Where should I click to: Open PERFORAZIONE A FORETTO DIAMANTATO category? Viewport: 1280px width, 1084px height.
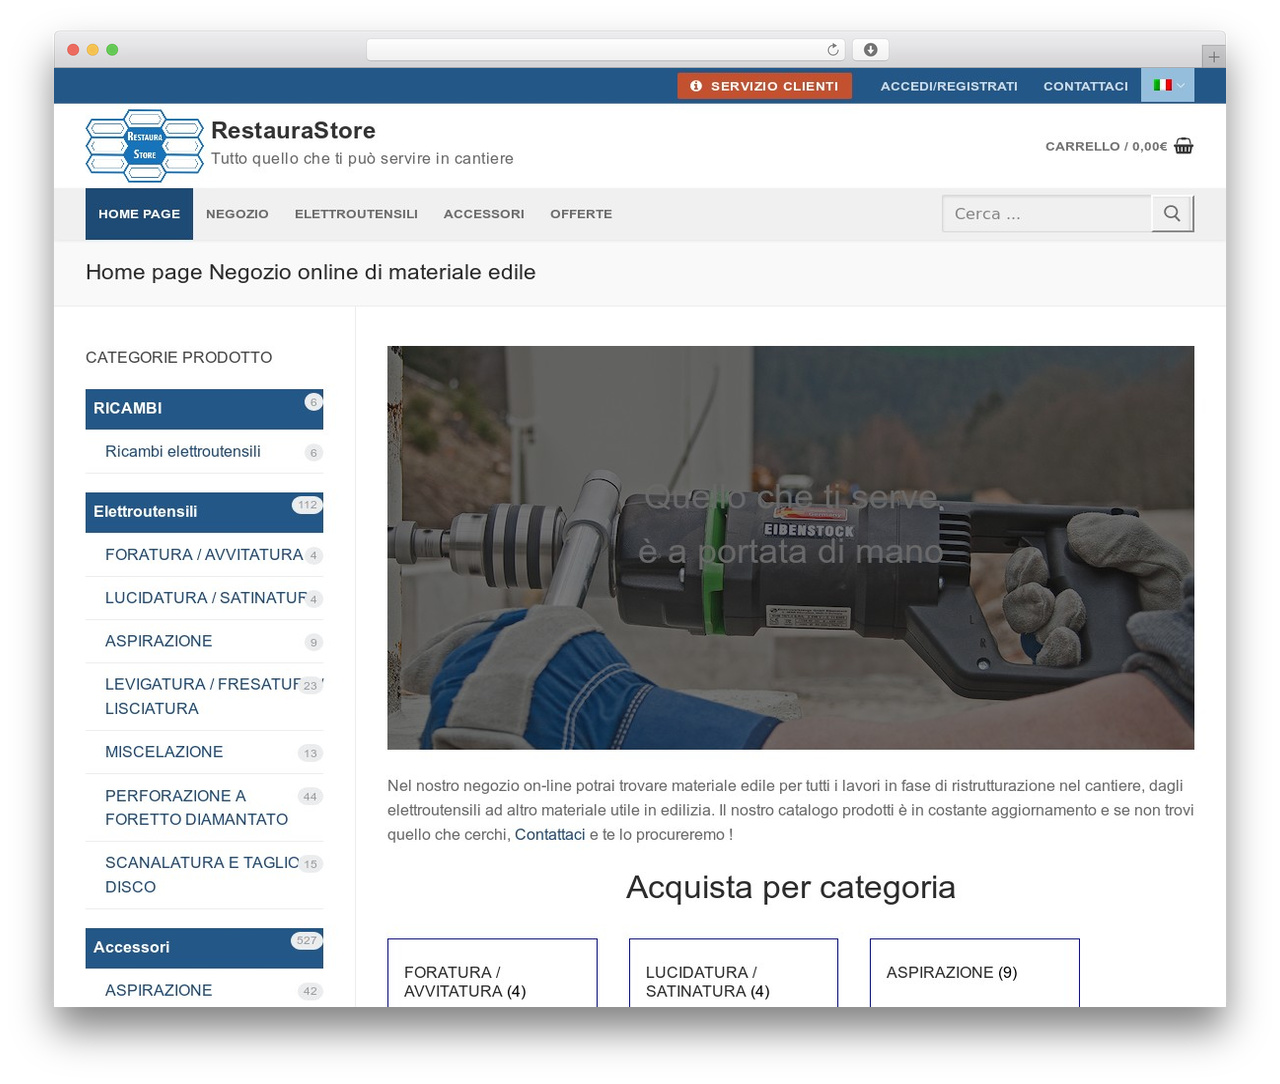[196, 807]
